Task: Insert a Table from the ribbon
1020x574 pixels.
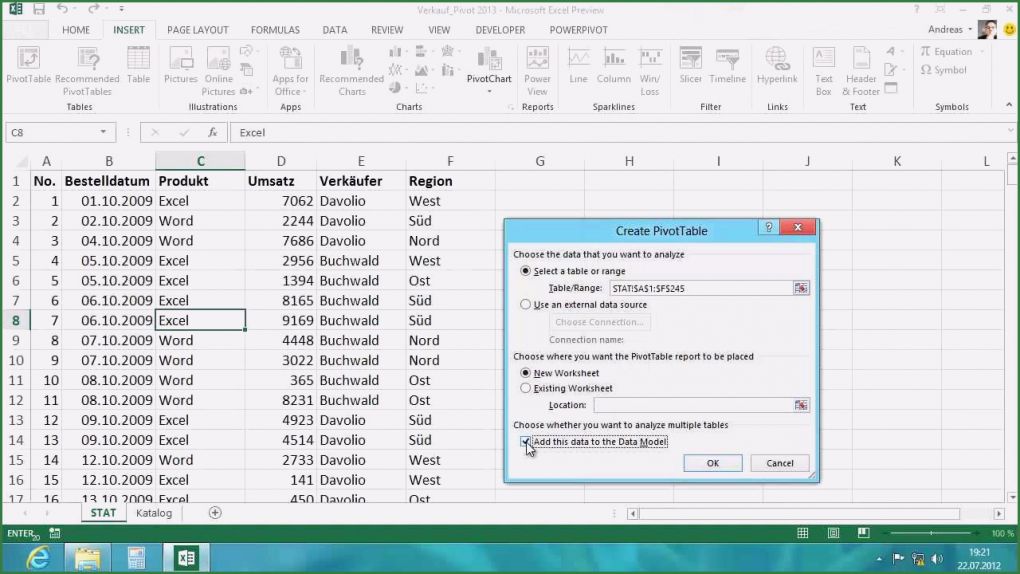Action: 138,66
